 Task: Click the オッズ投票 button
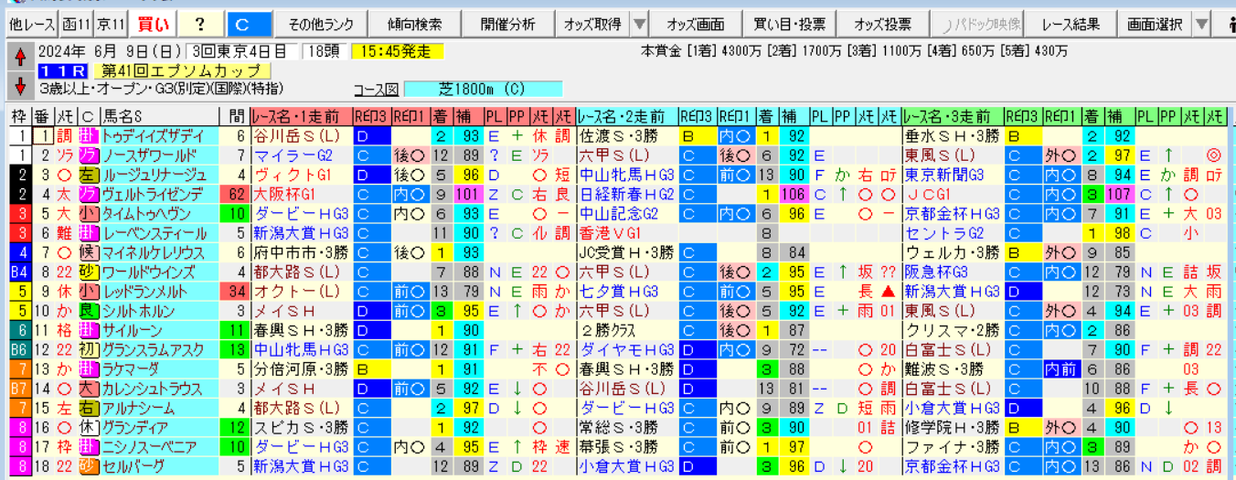[883, 23]
